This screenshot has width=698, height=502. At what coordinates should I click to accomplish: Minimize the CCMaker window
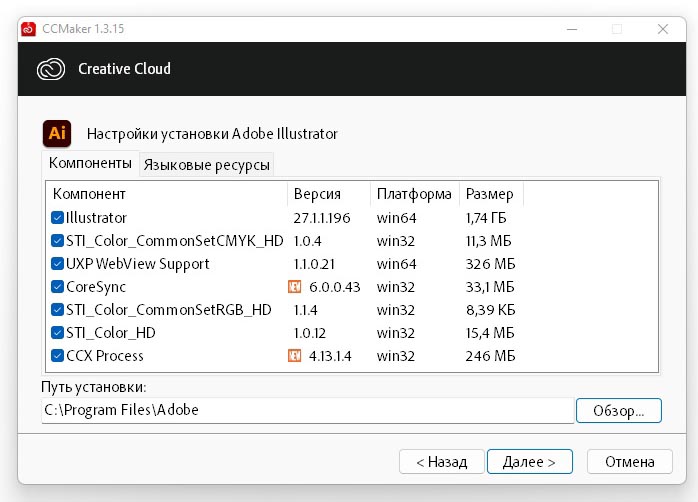572,29
